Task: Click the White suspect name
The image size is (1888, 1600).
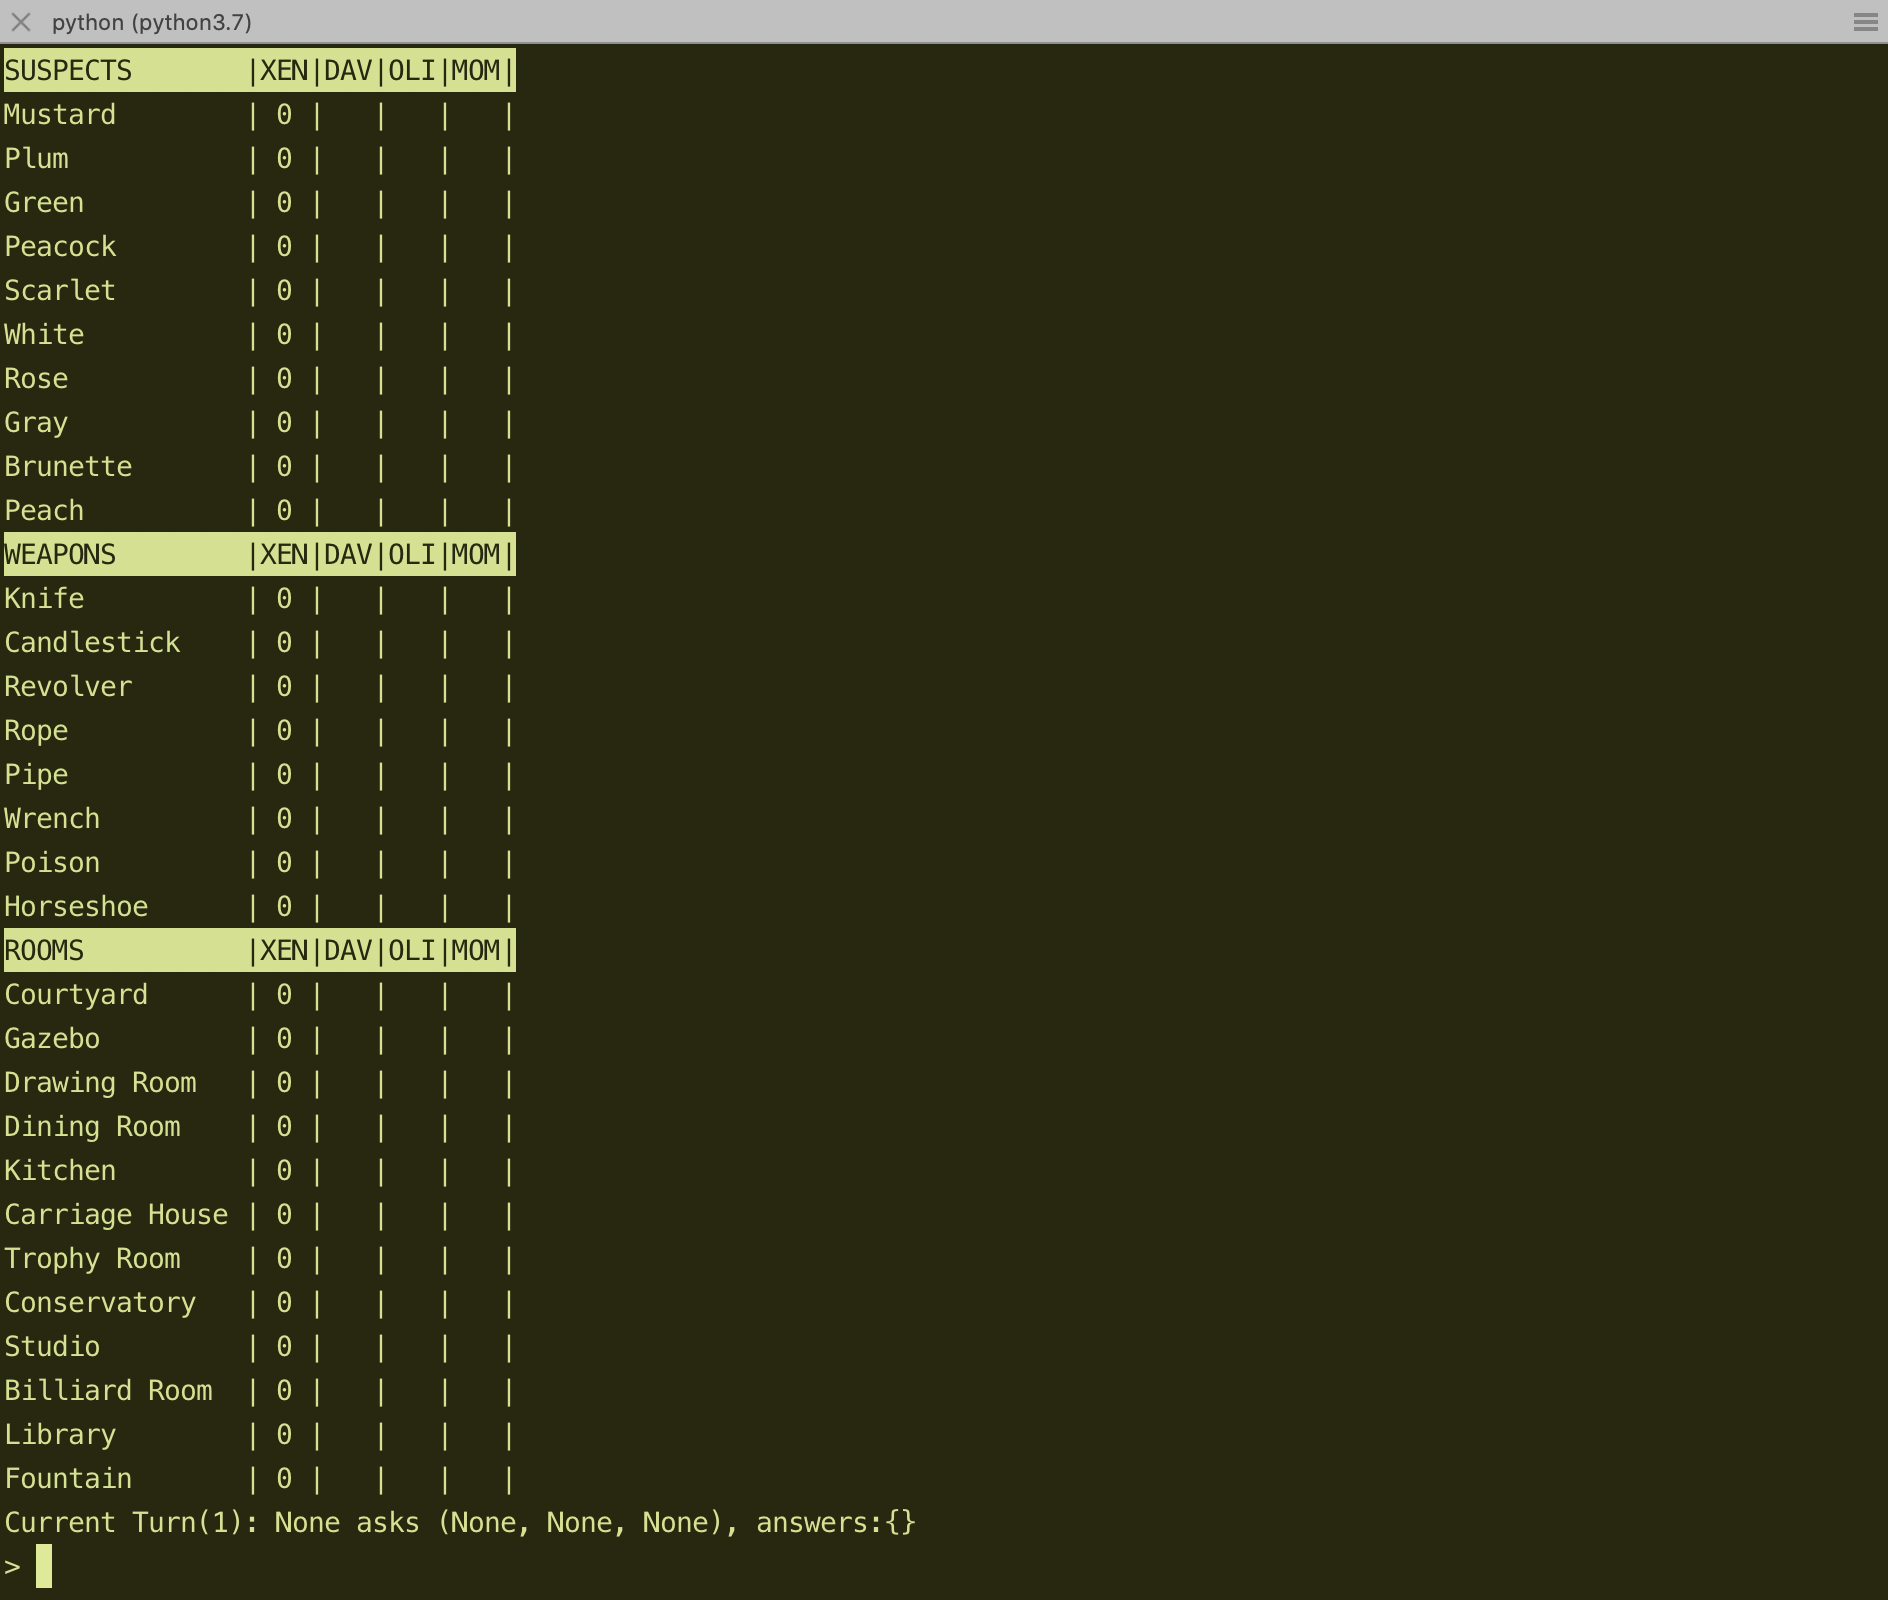Action: 44,335
